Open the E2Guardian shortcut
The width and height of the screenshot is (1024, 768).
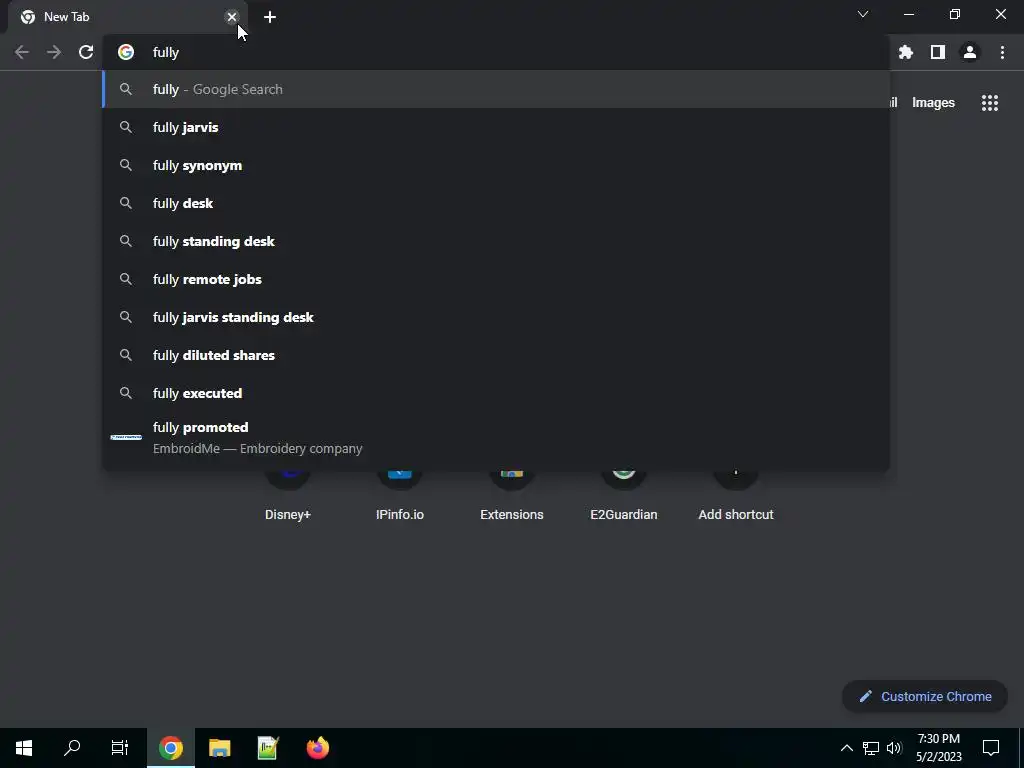[624, 496]
